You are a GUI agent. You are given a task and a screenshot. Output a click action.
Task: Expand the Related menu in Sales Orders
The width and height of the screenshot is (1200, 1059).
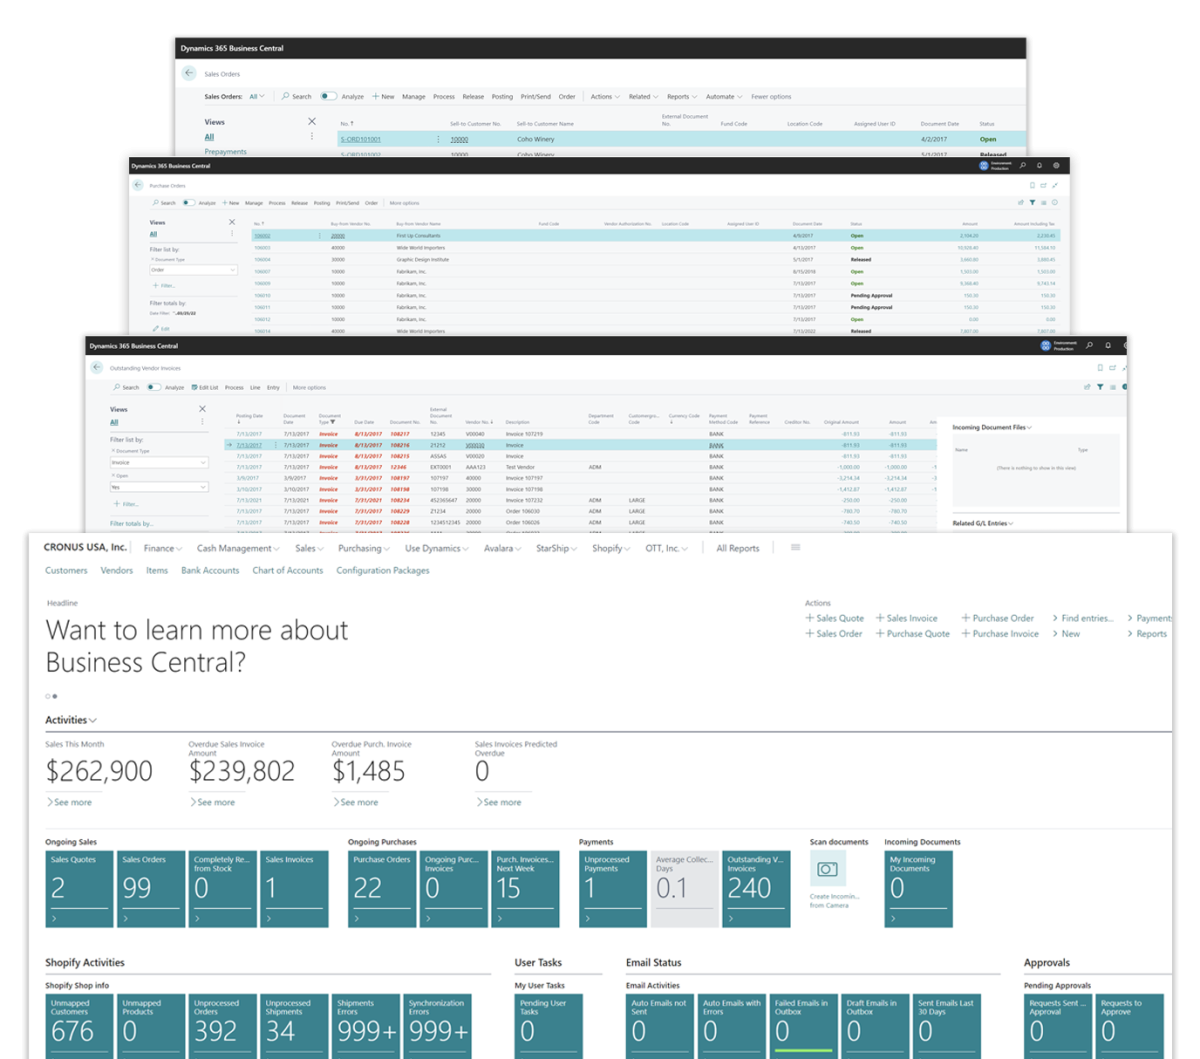click(x=643, y=97)
